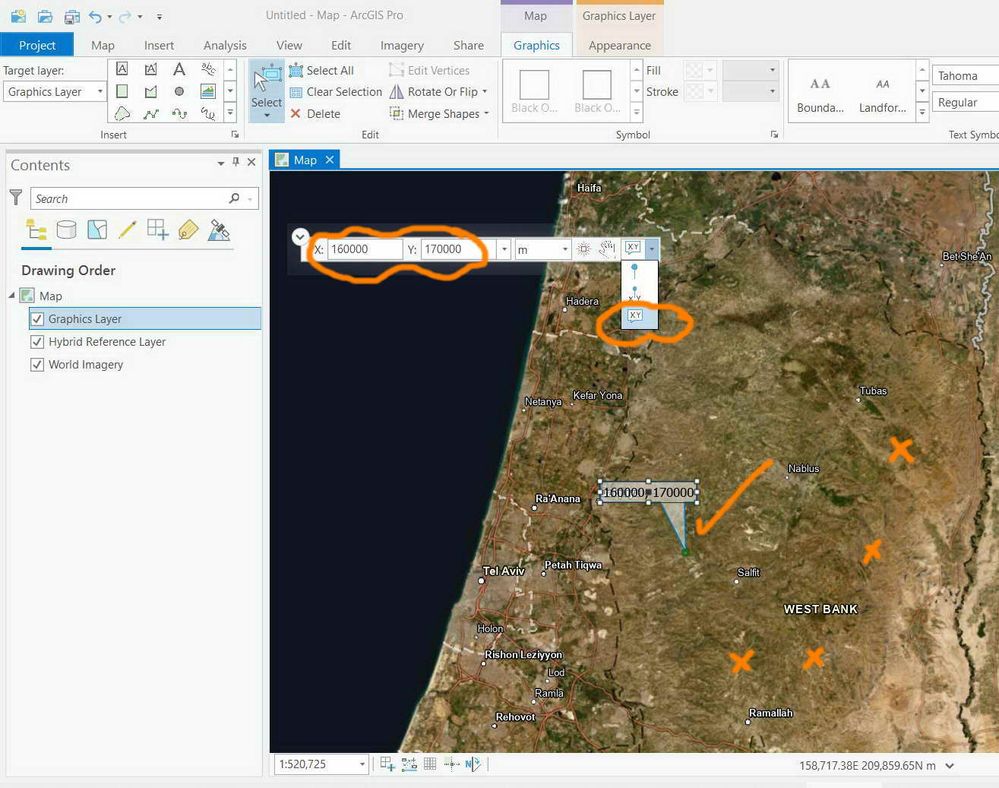
Task: Choose the XY callout option in dropdown
Action: [x=635, y=316]
